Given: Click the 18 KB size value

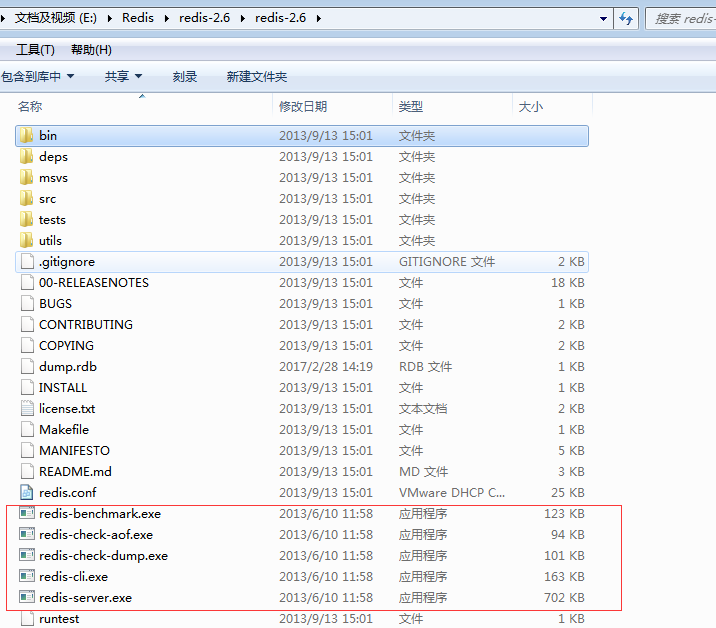Looking at the screenshot, I should (x=568, y=282).
